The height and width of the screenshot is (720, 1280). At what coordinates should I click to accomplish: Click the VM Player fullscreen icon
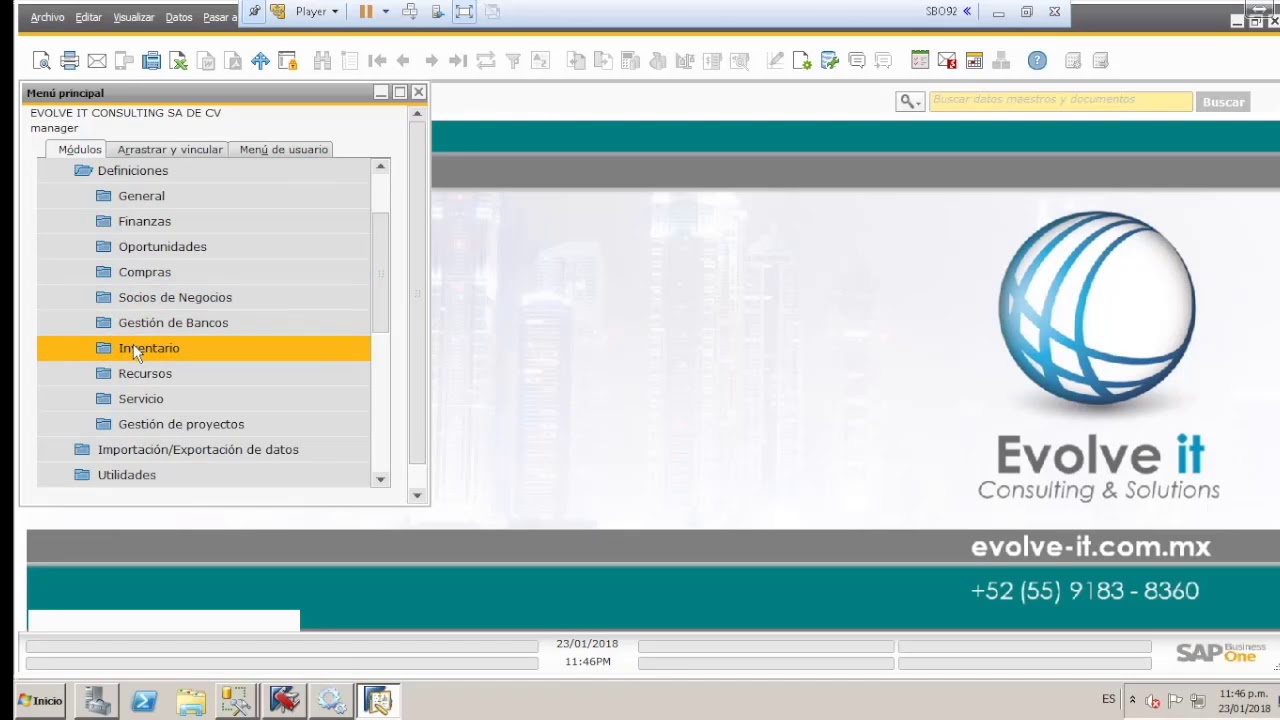point(464,12)
